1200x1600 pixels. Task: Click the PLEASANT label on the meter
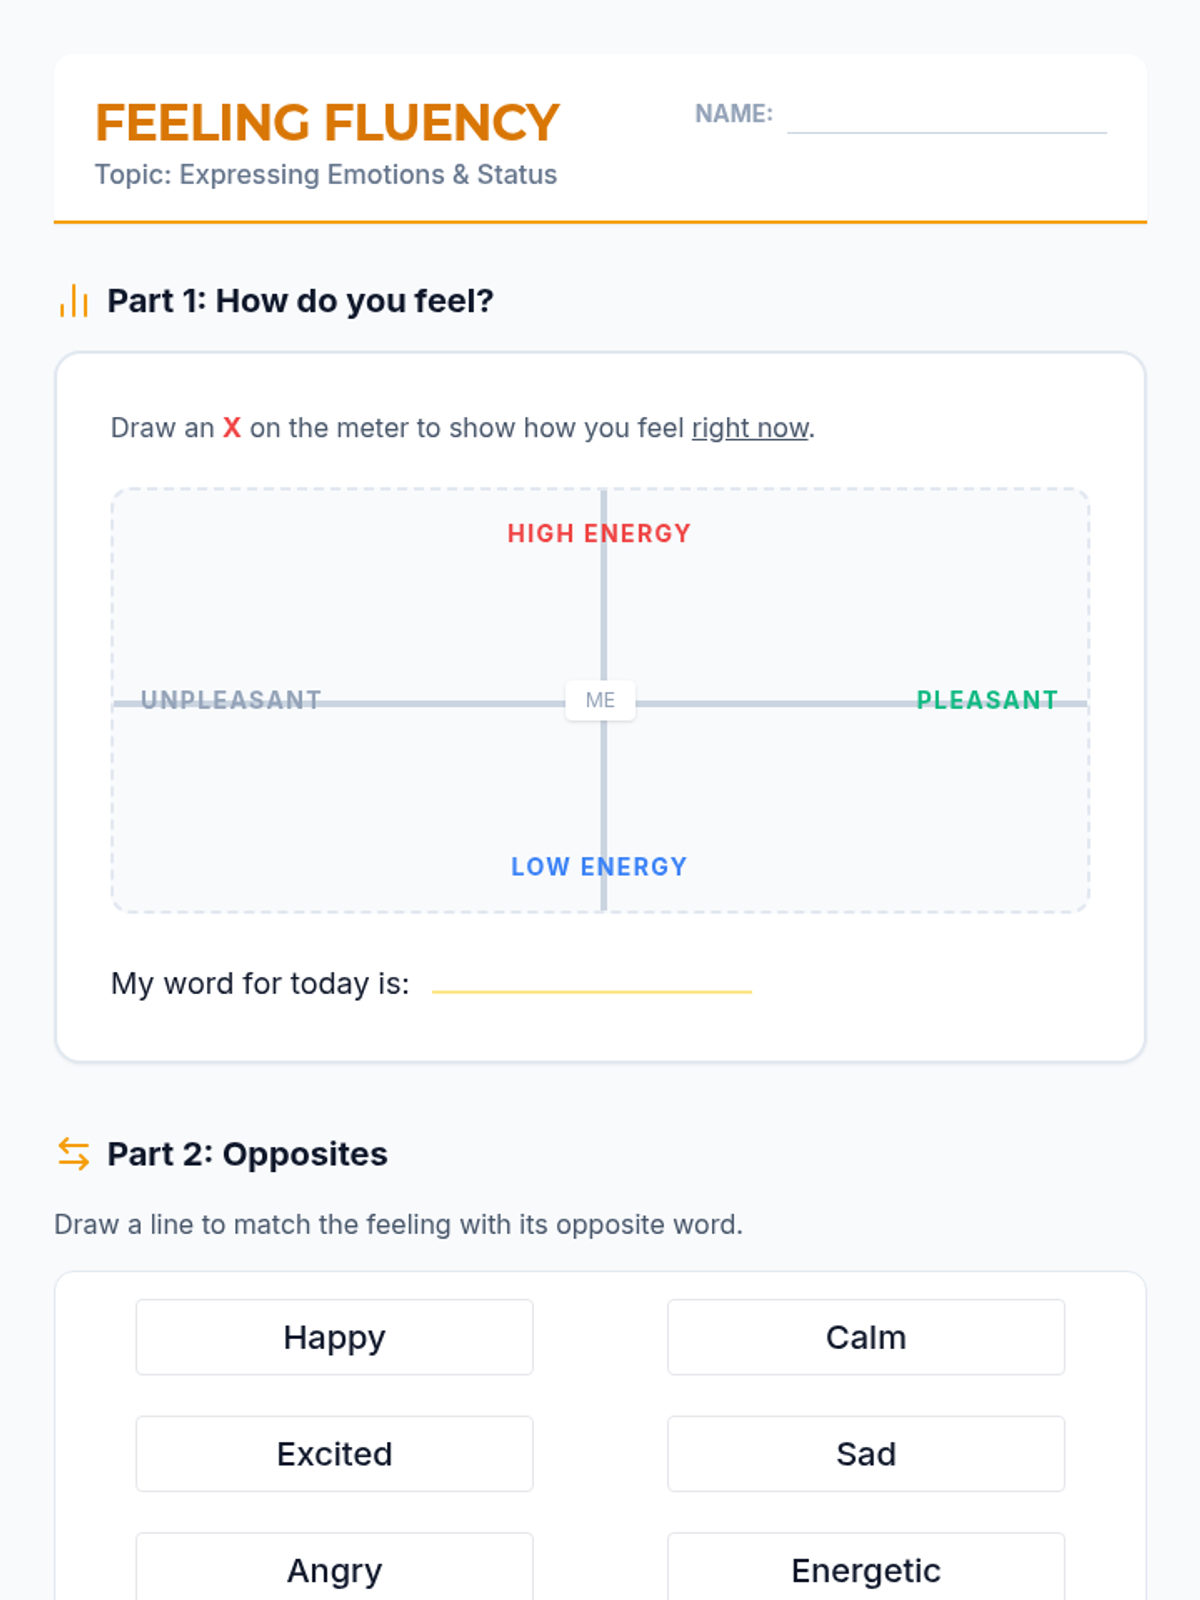point(987,699)
